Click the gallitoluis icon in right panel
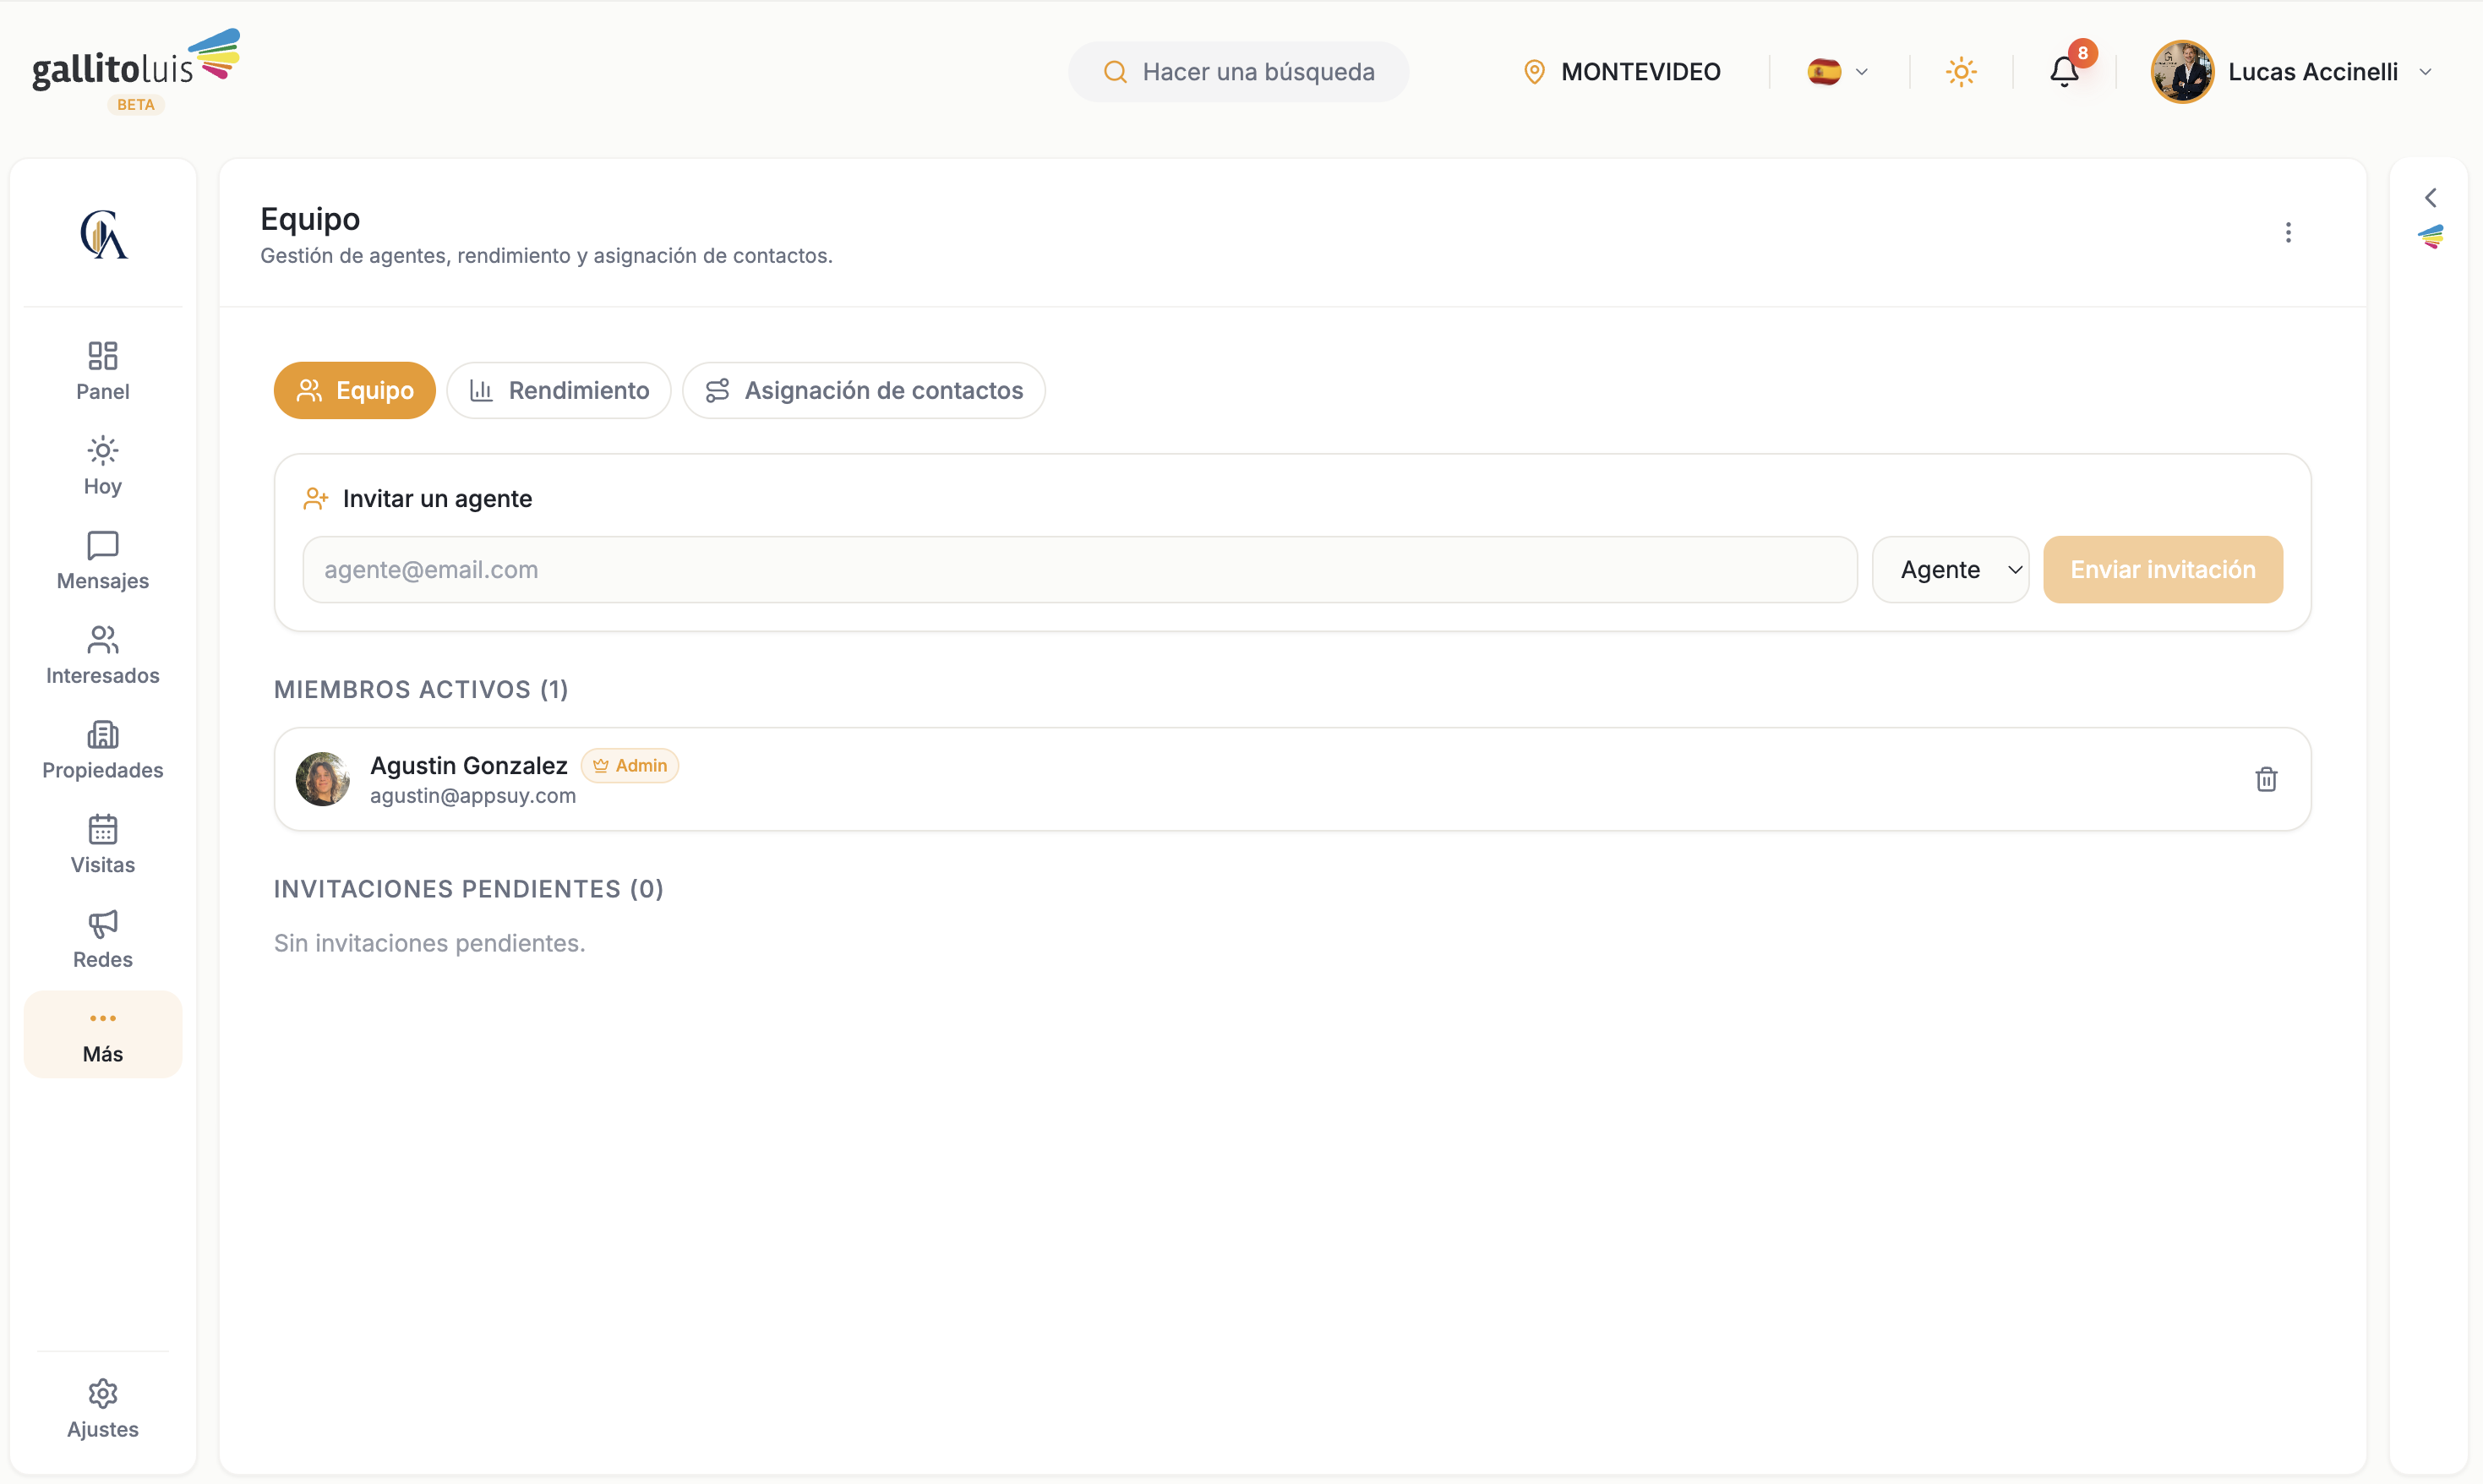The width and height of the screenshot is (2483, 1484). [2430, 236]
